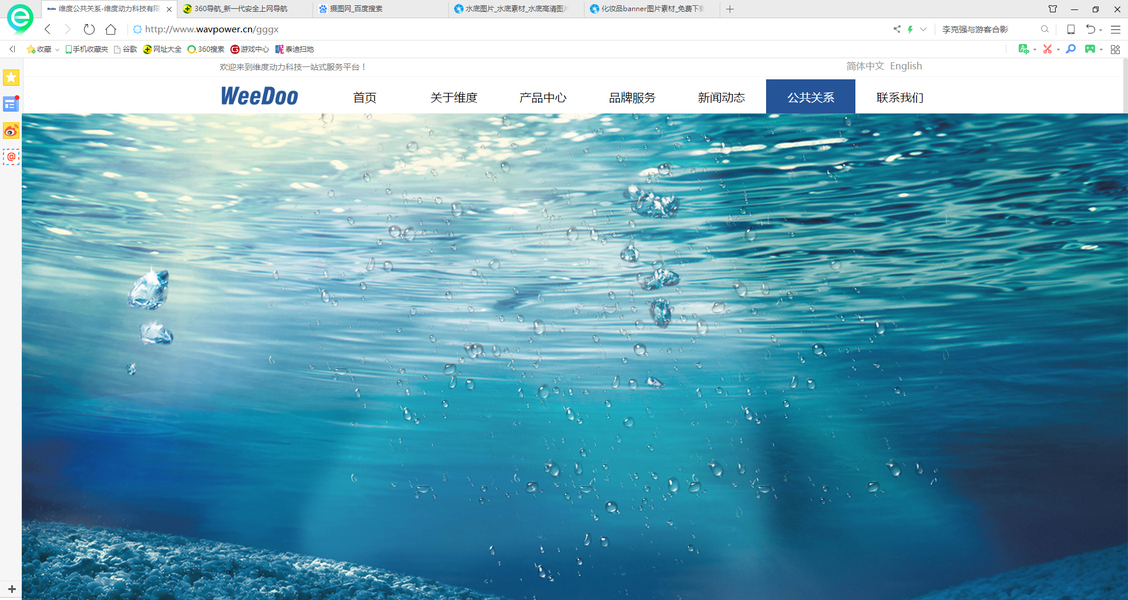Open a new tab with plus button
The height and width of the screenshot is (600, 1128).
pyautogui.click(x=729, y=9)
